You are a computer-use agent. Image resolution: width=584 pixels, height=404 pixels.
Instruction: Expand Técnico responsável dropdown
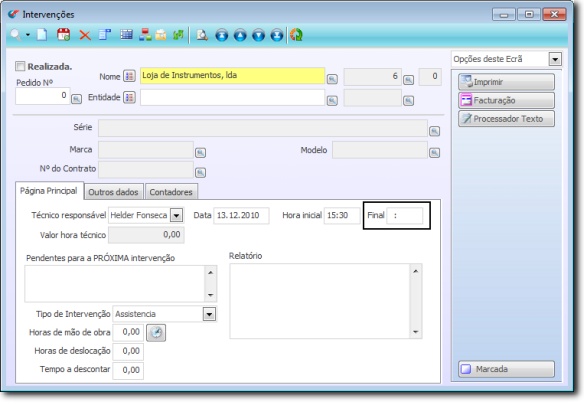click(177, 215)
